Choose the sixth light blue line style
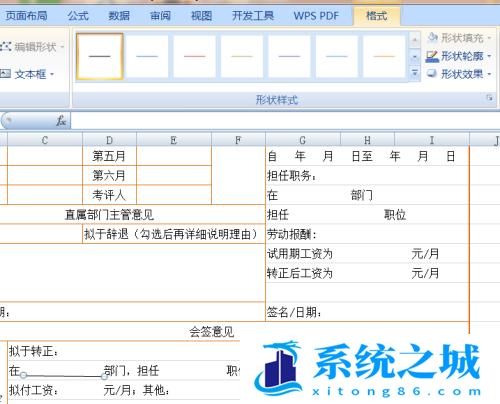 pos(337,56)
